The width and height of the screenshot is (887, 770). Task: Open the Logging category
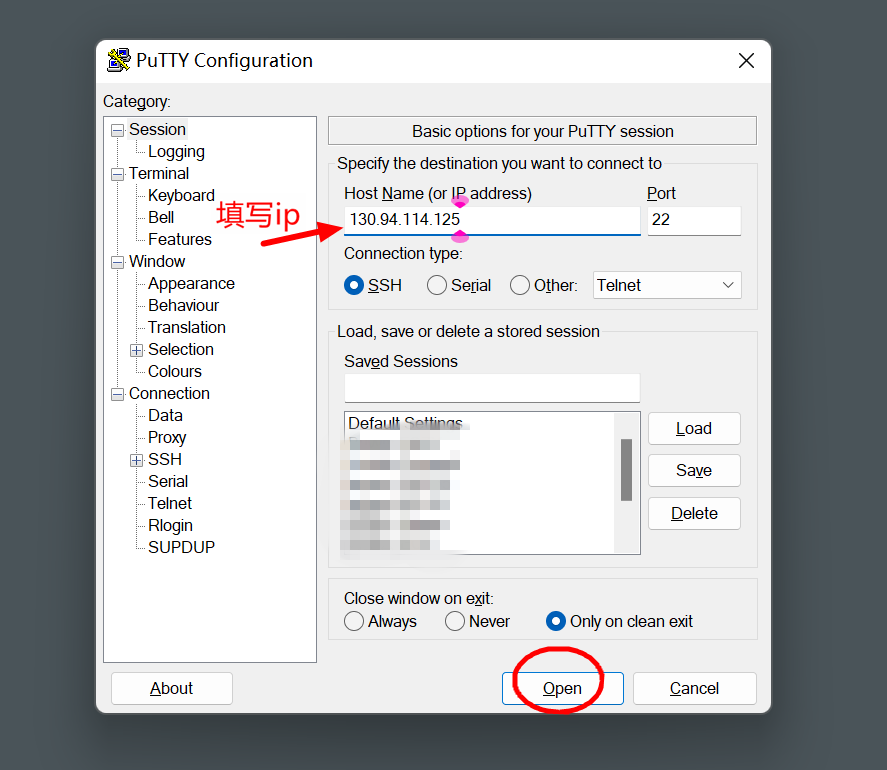[x=176, y=152]
